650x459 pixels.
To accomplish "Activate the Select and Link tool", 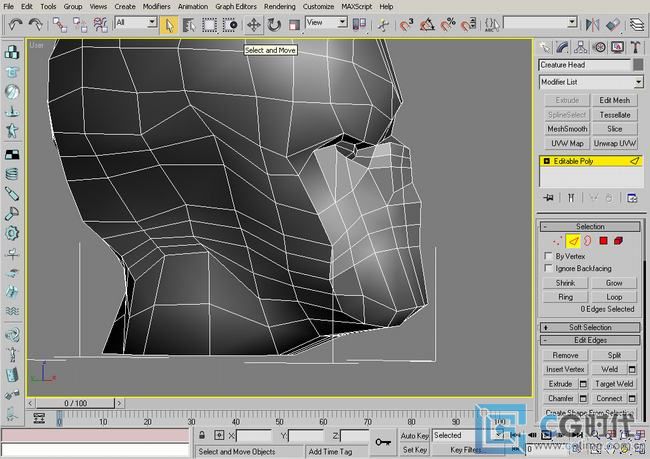I will (x=60, y=25).
